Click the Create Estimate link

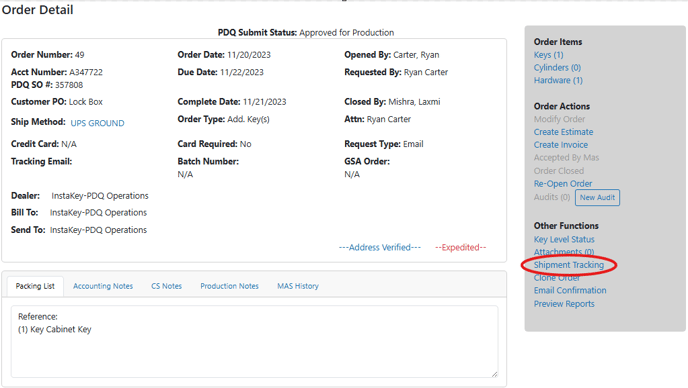563,132
